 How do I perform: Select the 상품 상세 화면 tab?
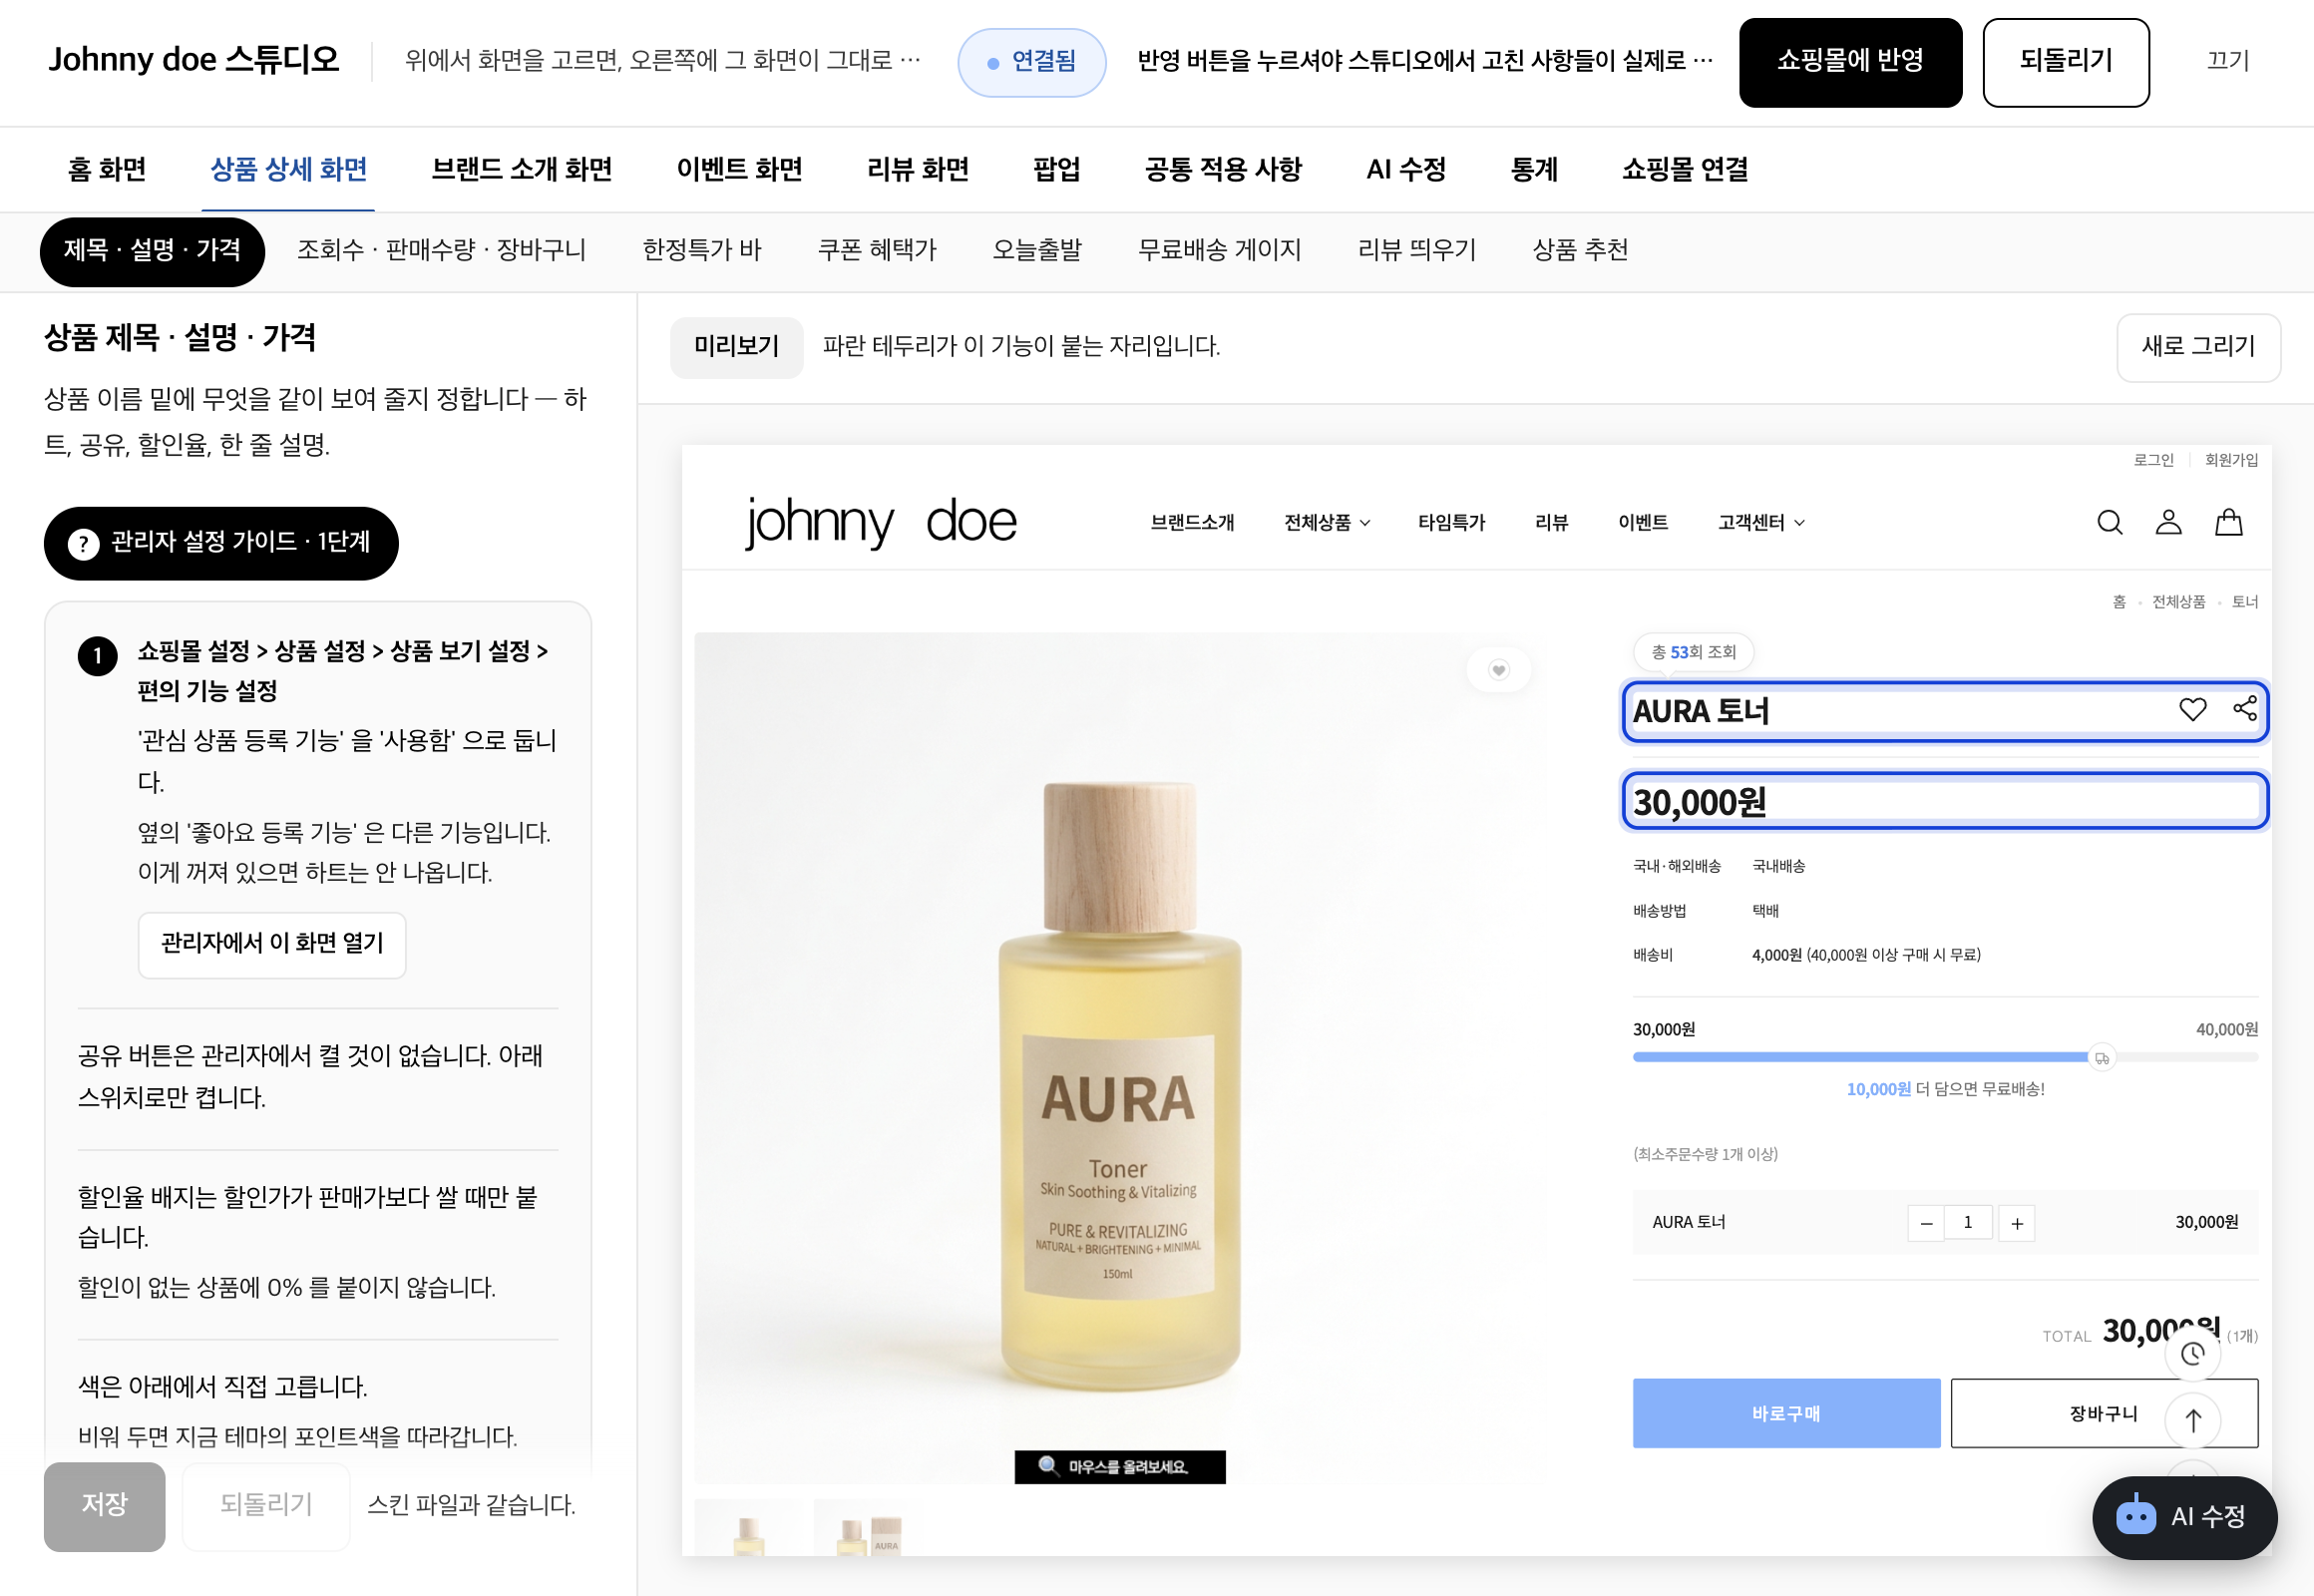288,169
